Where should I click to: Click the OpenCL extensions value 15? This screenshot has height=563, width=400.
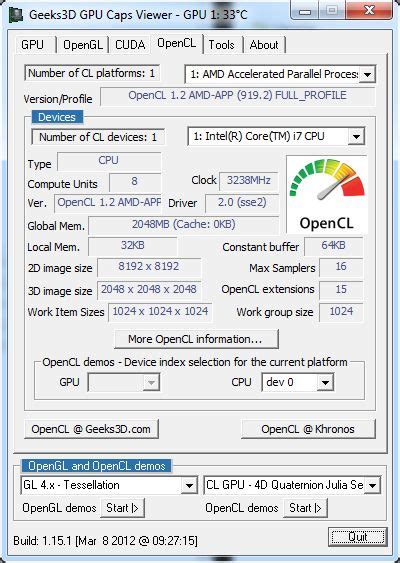pos(341,290)
